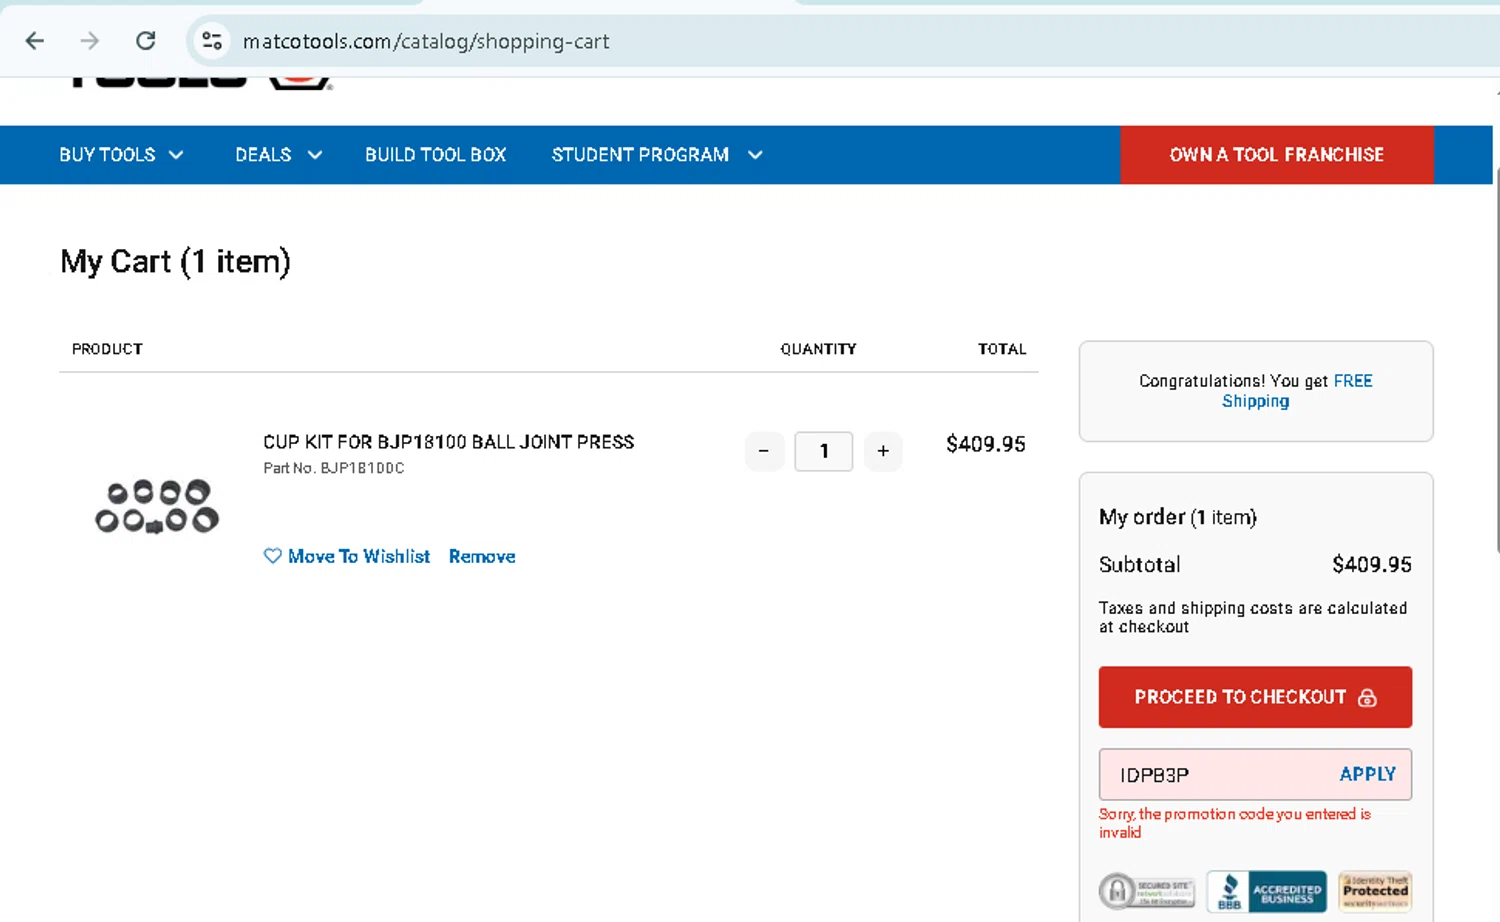Open site information icon in address bar
The image size is (1500, 922).
[212, 41]
